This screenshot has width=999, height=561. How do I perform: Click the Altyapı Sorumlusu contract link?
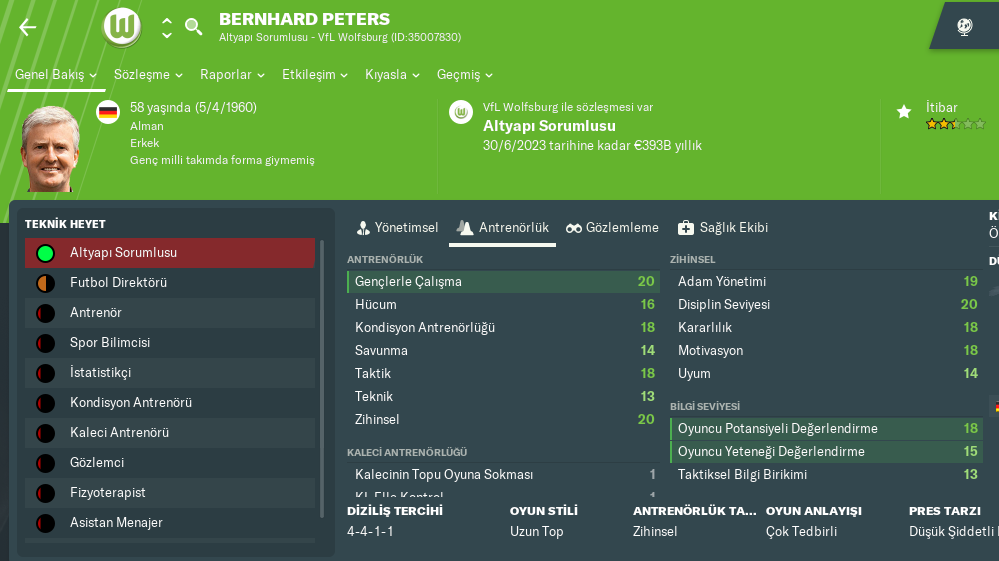point(549,127)
